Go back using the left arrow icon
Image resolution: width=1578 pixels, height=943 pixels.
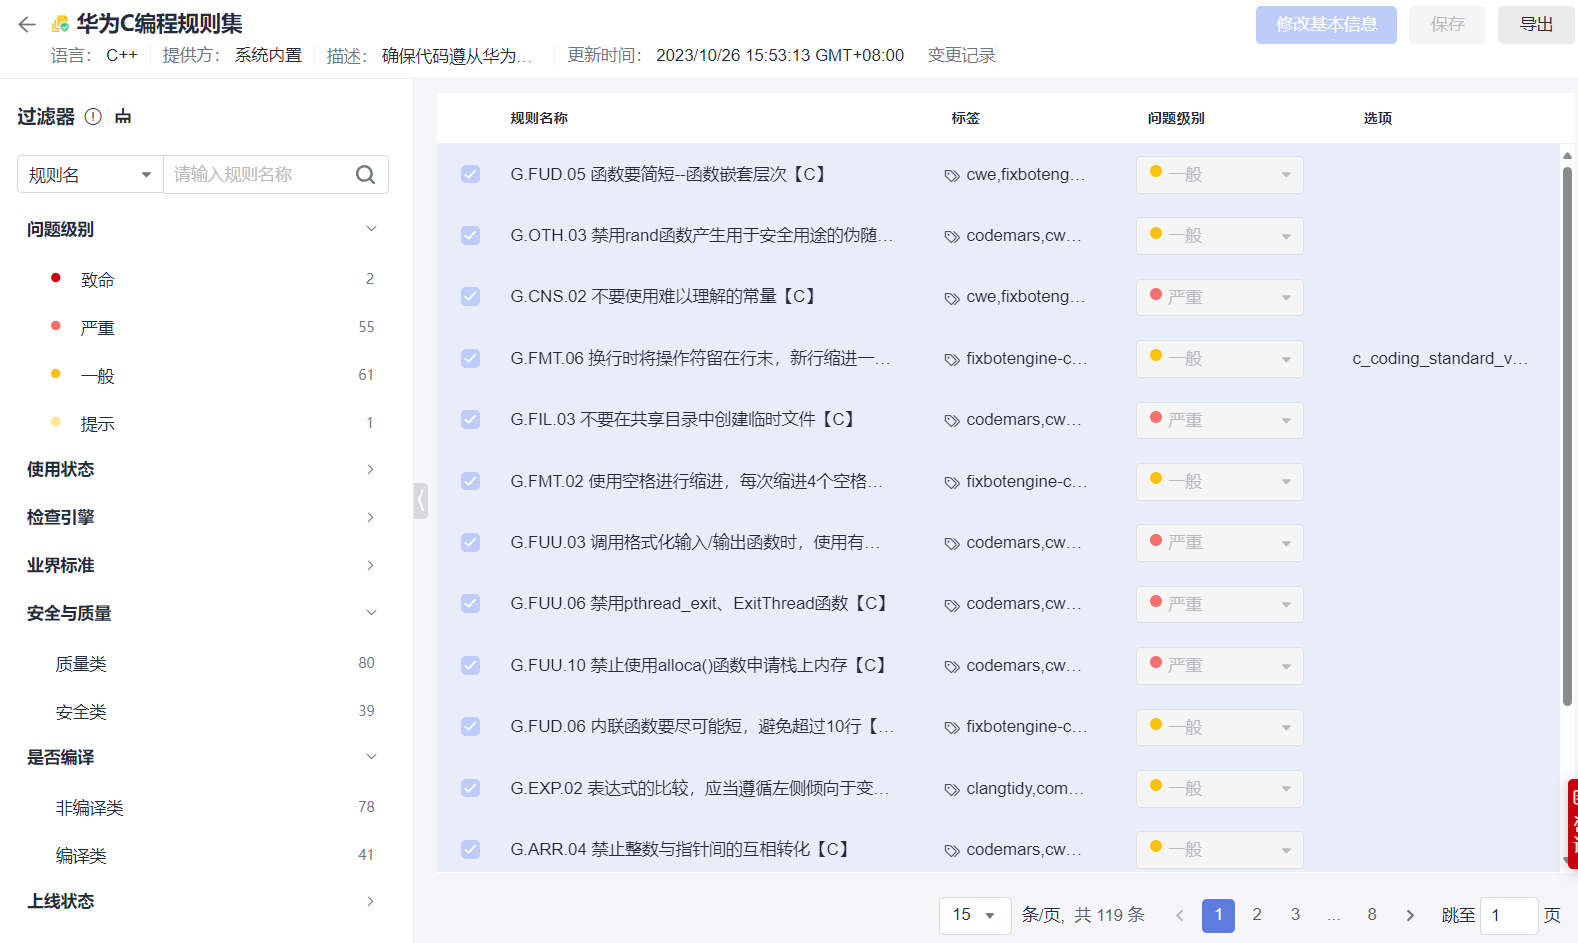tap(27, 24)
